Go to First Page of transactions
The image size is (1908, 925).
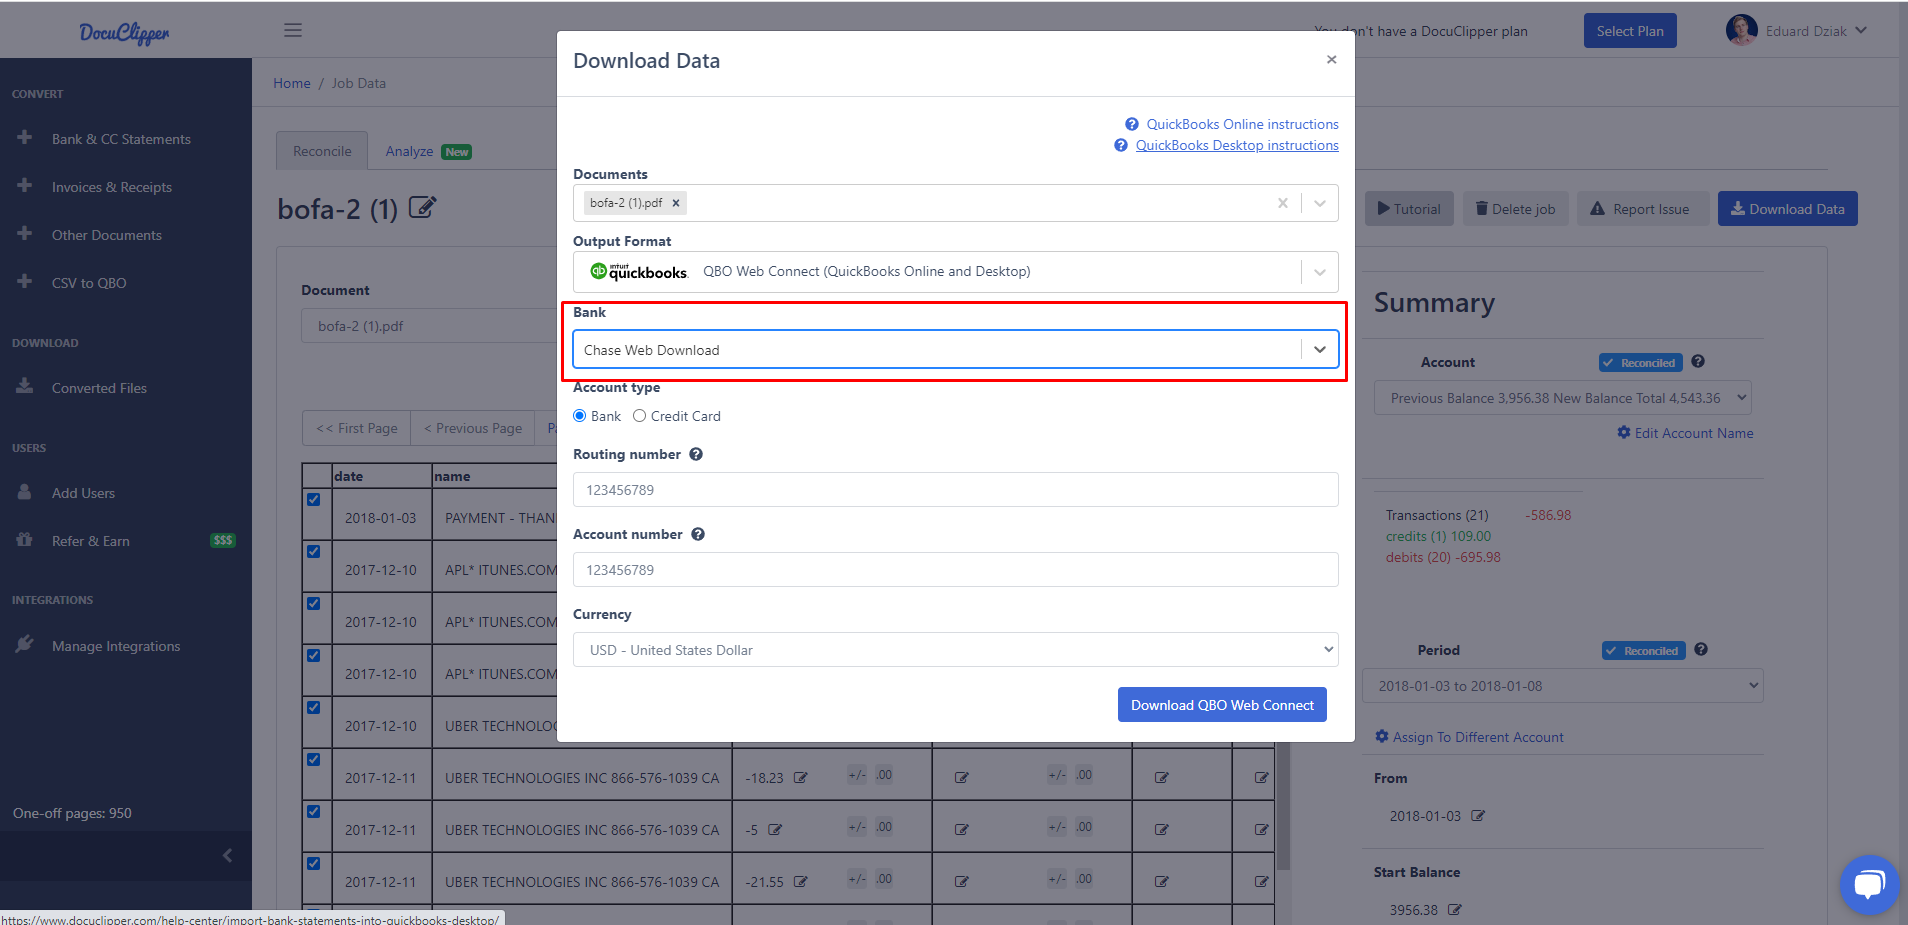click(x=356, y=428)
